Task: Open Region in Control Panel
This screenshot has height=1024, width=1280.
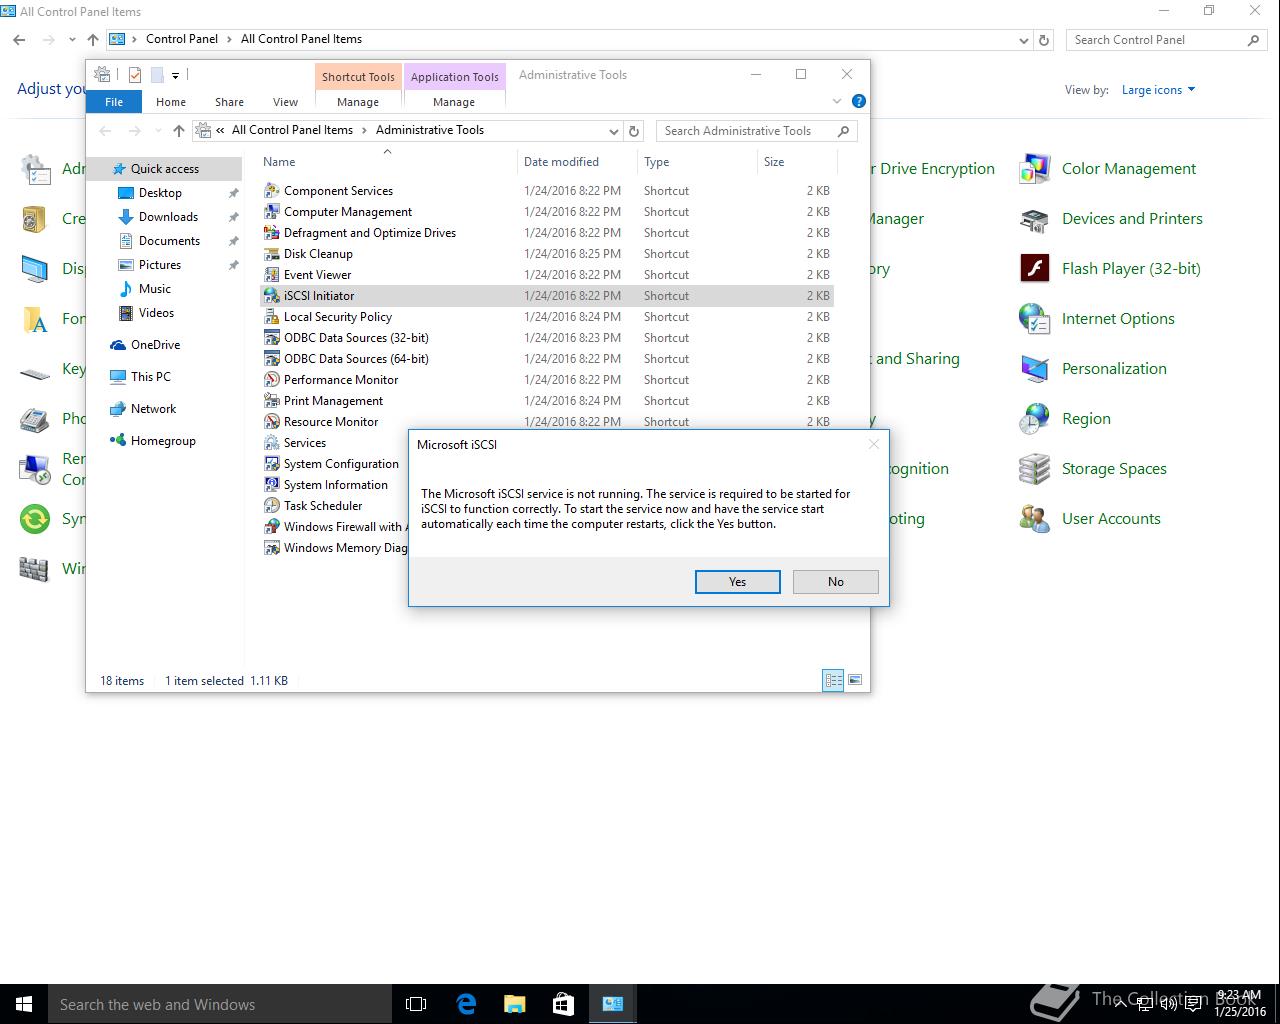Action: pos(1065,419)
